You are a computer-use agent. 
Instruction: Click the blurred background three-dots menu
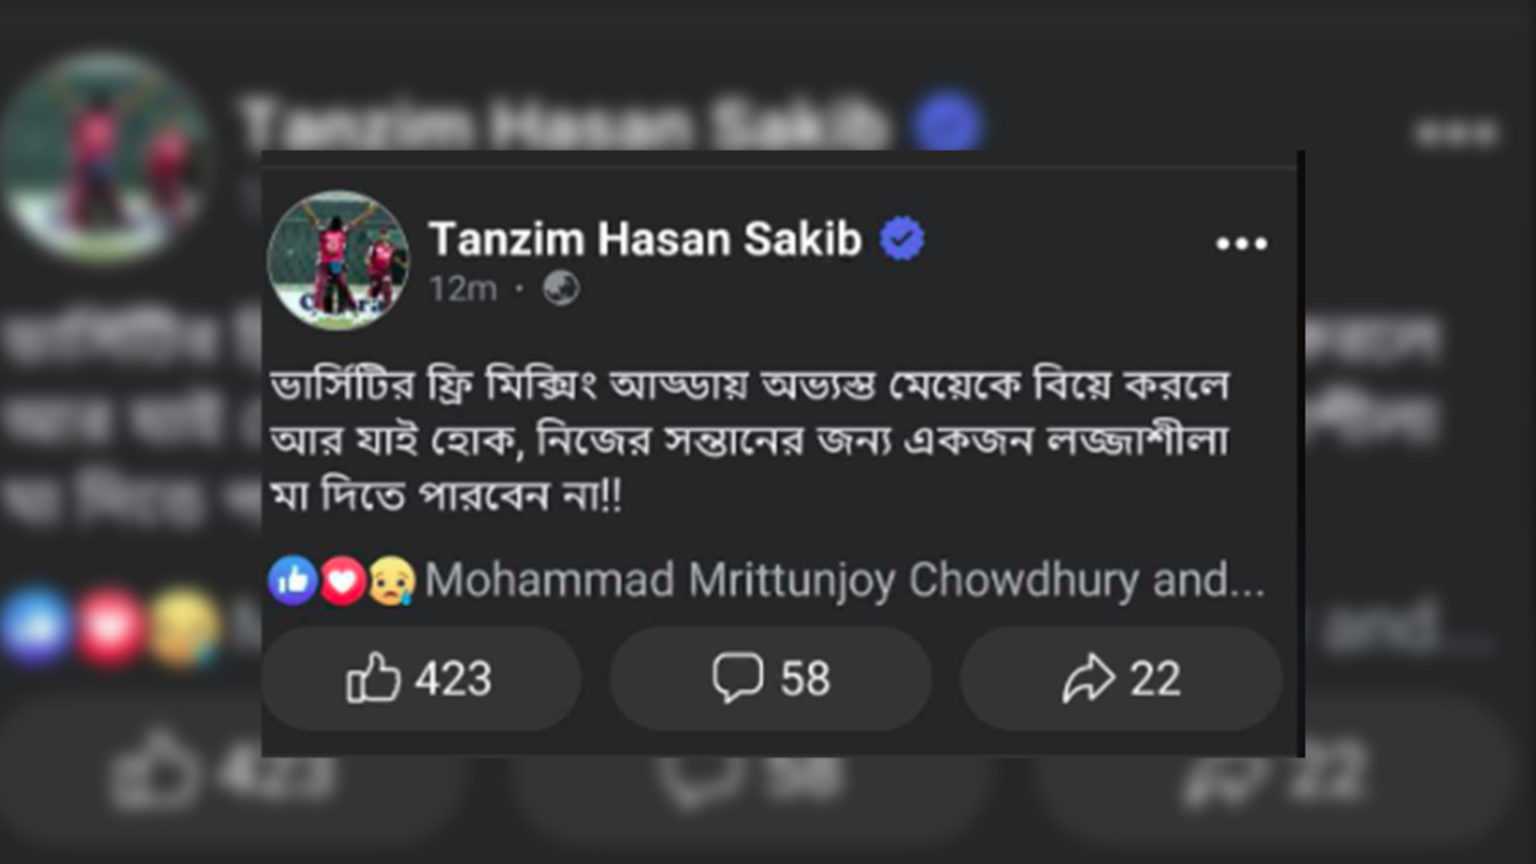pos(1457,132)
